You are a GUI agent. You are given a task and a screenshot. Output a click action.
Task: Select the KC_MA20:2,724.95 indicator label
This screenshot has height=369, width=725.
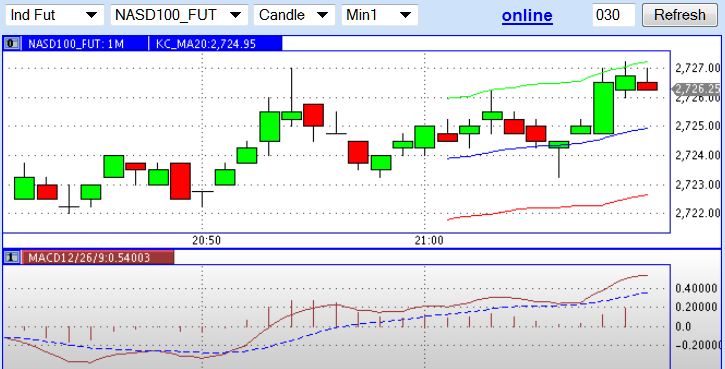pos(206,44)
